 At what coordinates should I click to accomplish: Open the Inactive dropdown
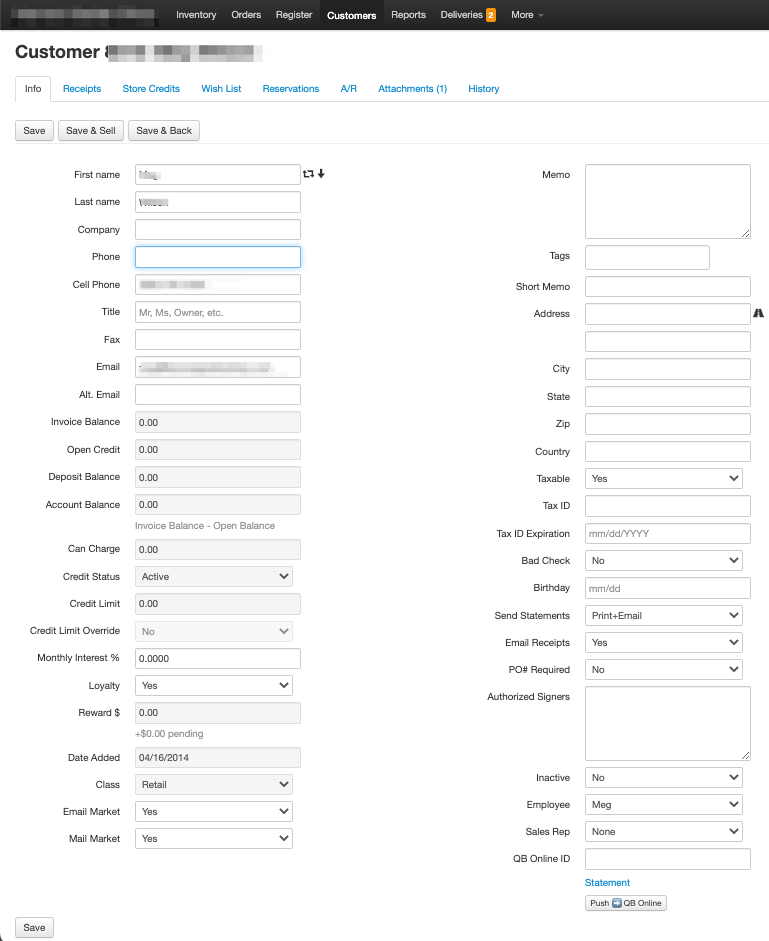(x=664, y=778)
